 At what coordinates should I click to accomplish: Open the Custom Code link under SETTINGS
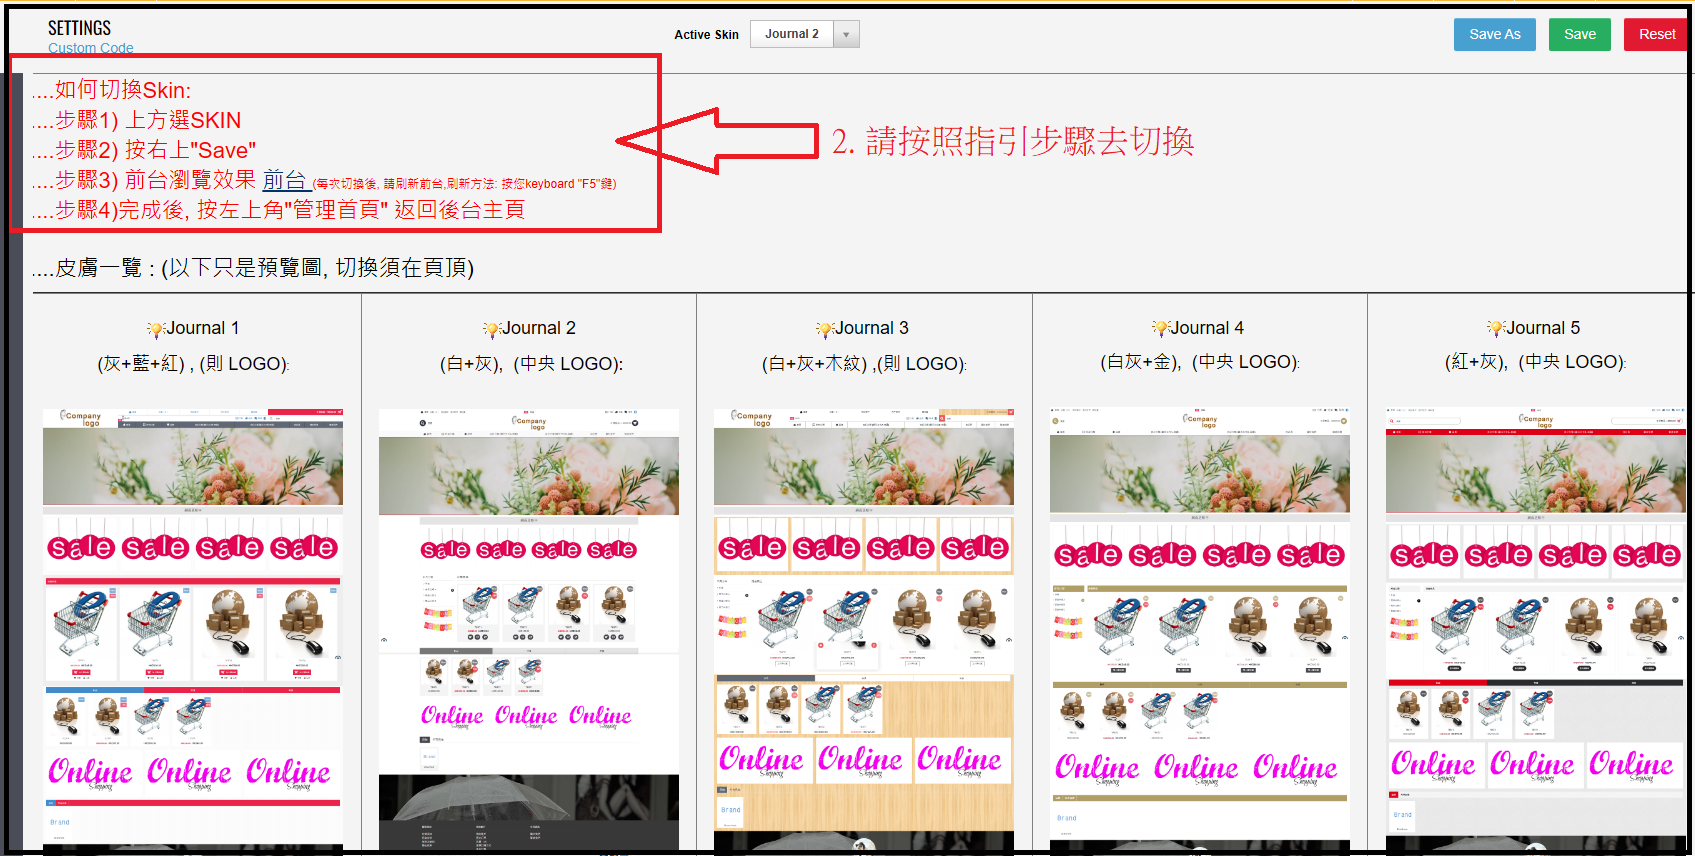click(x=90, y=48)
